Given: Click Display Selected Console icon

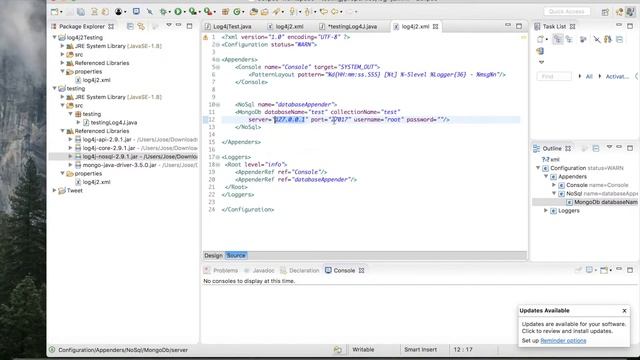Looking at the screenshot, I should tap(590, 270).
